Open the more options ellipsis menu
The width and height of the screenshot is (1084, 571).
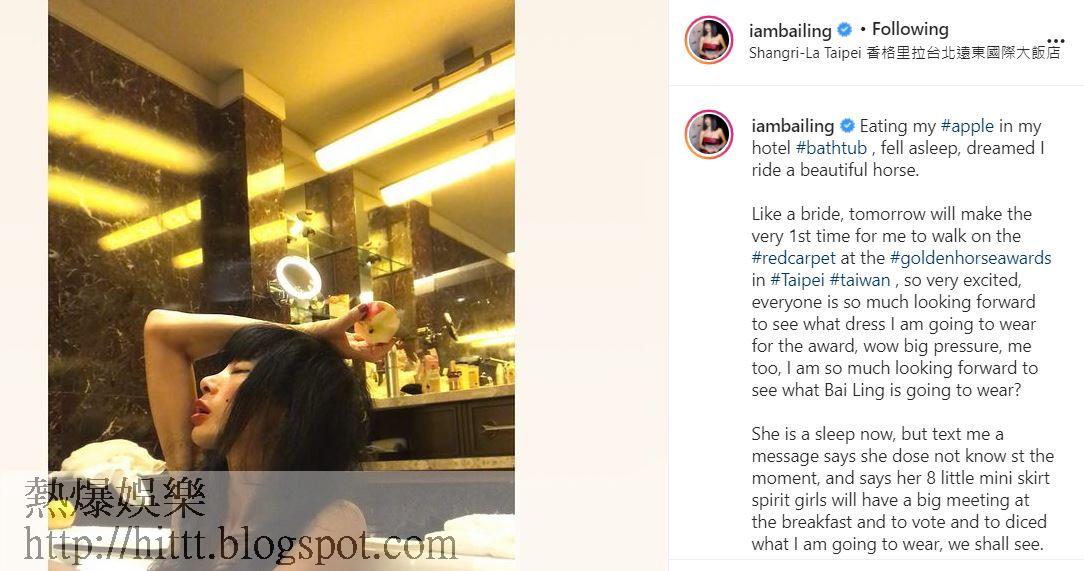coord(1055,42)
